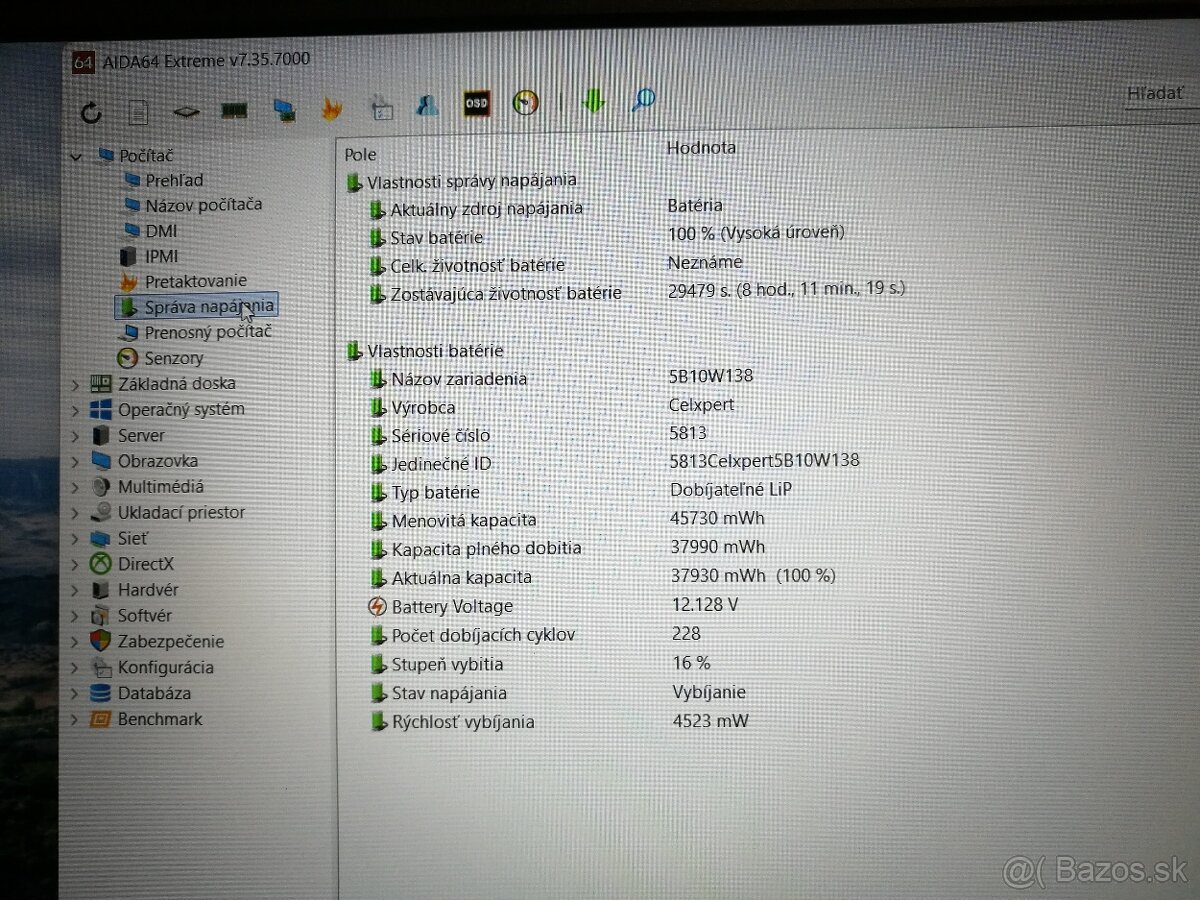Click the memory module toolbar icon
Screen dimensions: 1200x900
(x=234, y=108)
